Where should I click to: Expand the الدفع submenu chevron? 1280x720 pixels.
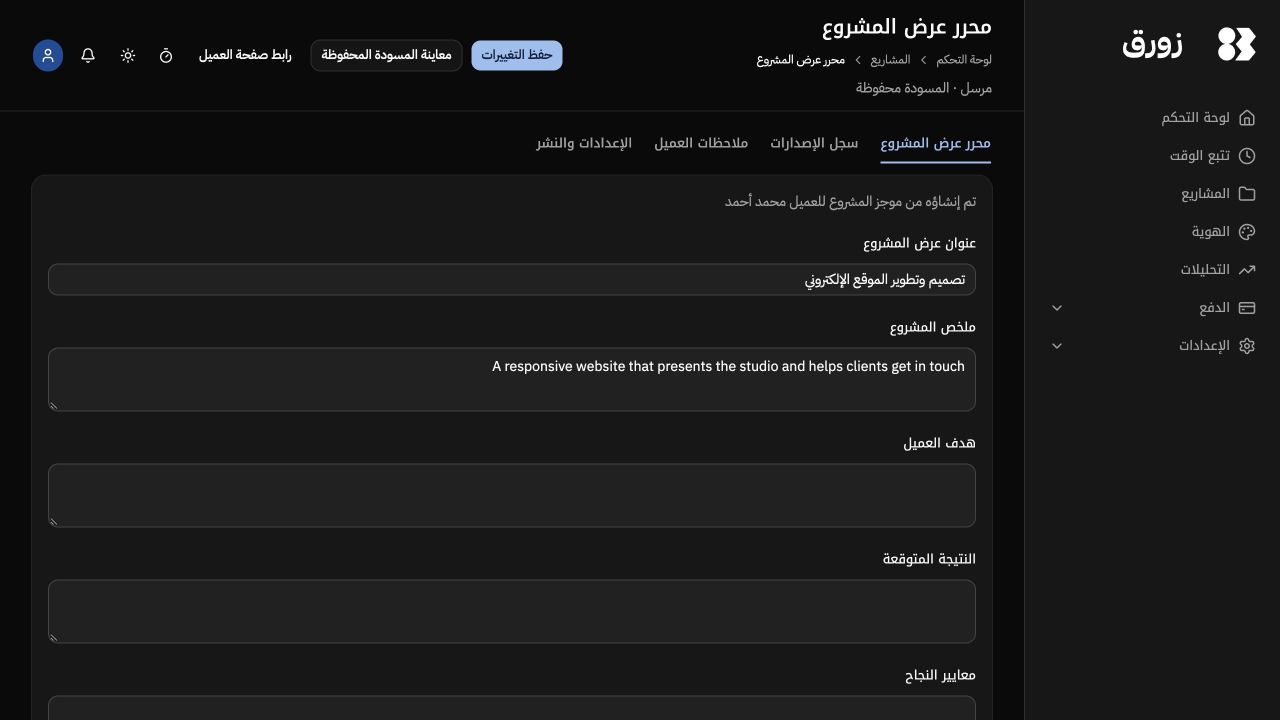1057,308
